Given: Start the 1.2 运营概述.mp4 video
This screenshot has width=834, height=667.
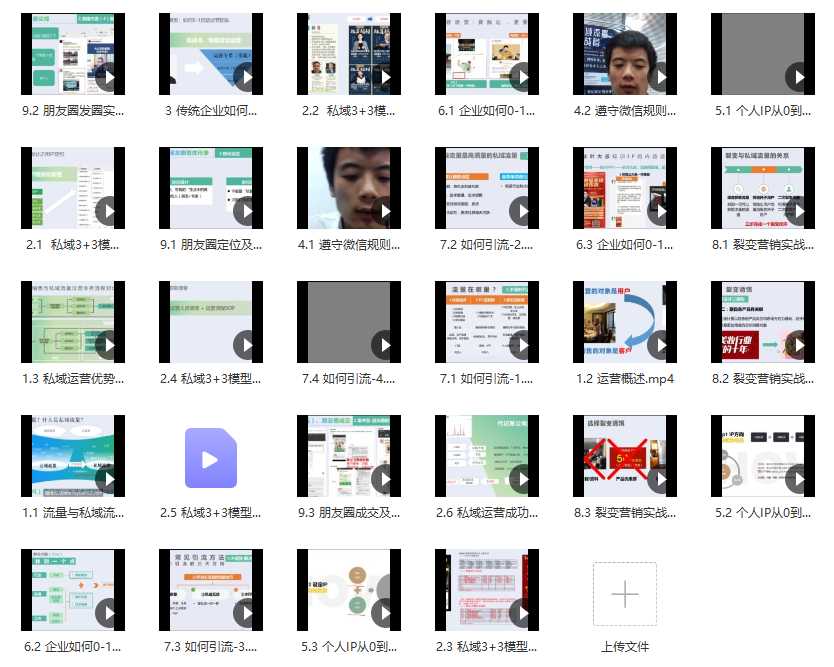Looking at the screenshot, I should point(659,345).
